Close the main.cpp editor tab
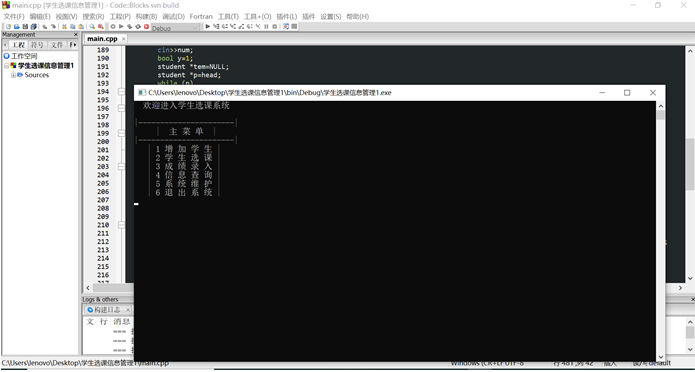The height and width of the screenshot is (372, 695). [x=124, y=39]
